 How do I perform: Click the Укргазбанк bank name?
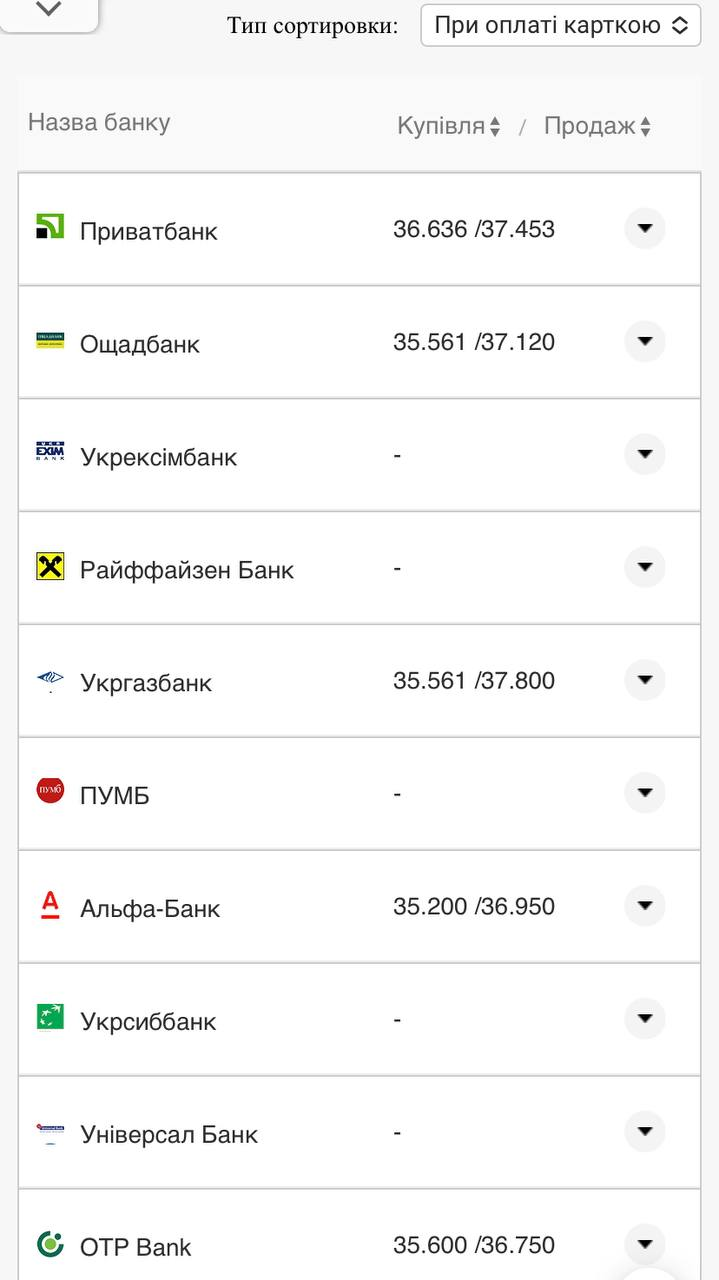coord(146,683)
